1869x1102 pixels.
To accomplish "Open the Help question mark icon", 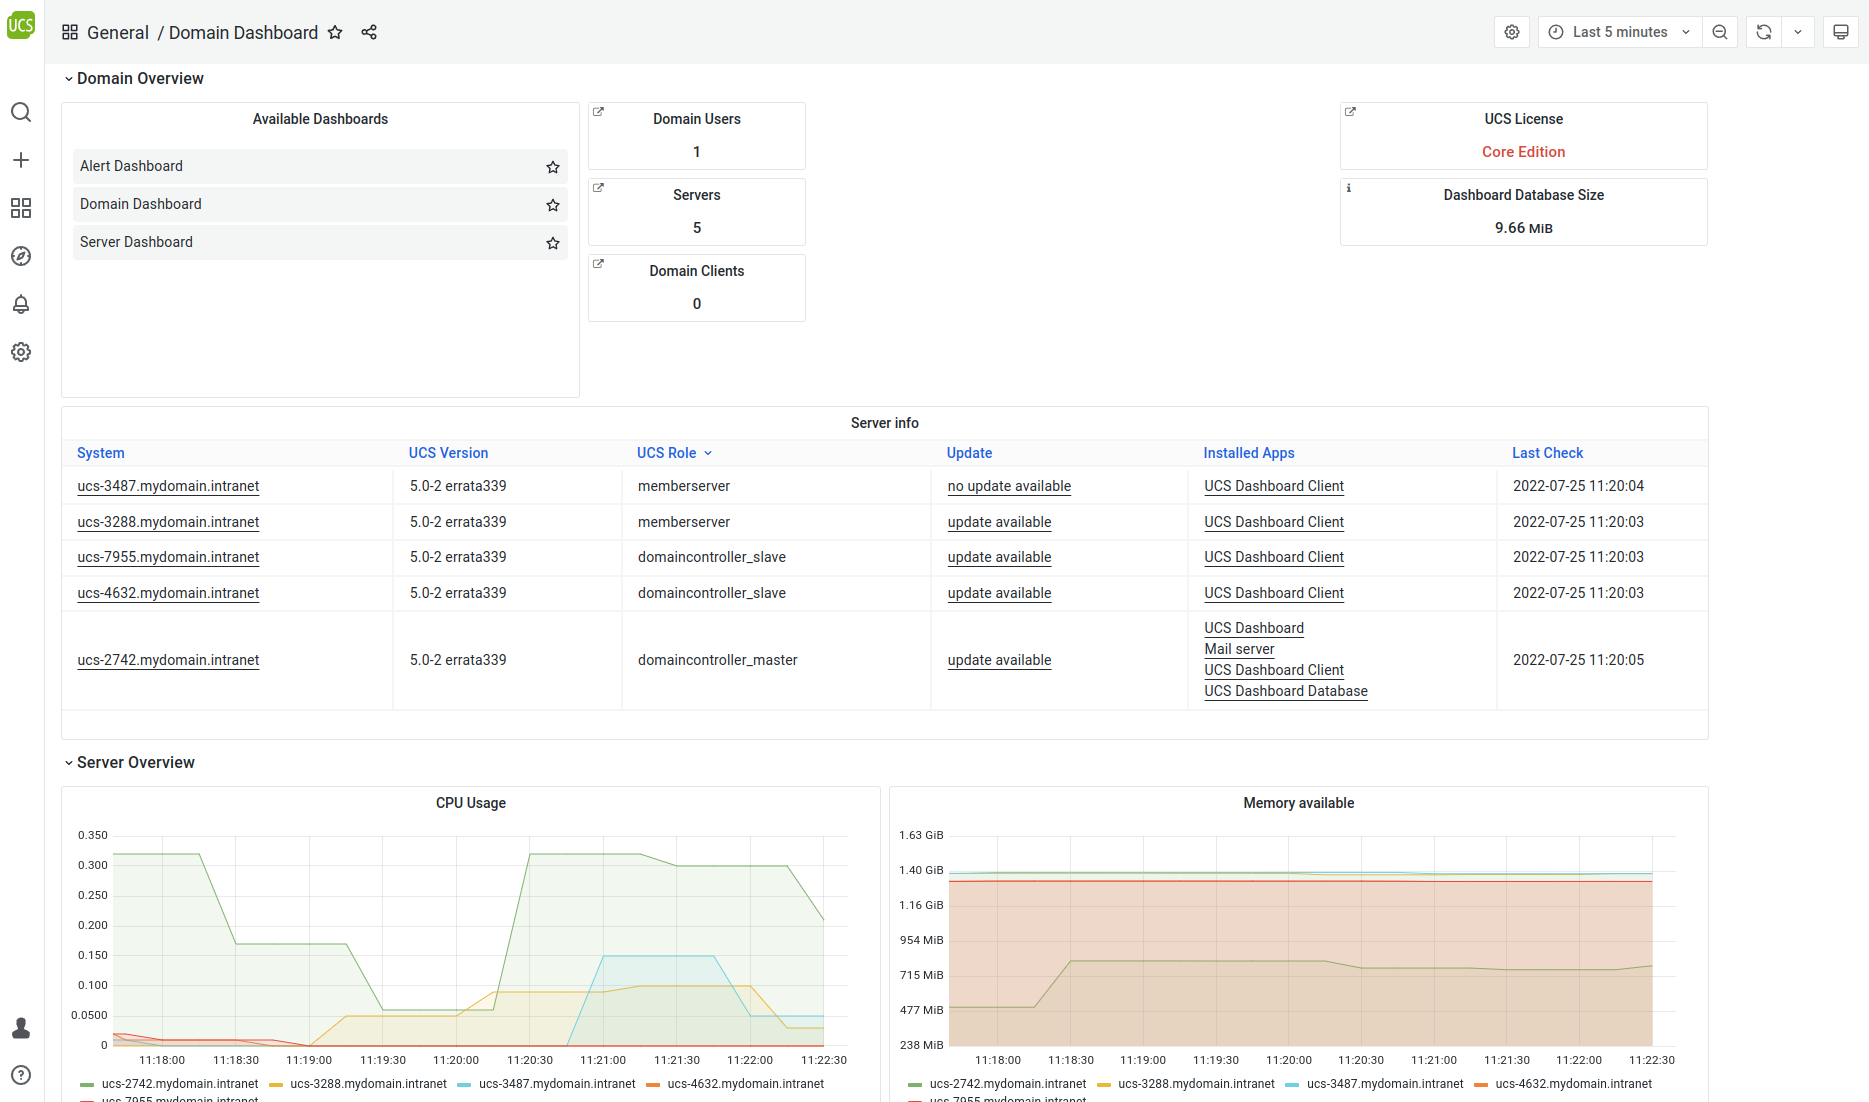I will [x=21, y=1075].
